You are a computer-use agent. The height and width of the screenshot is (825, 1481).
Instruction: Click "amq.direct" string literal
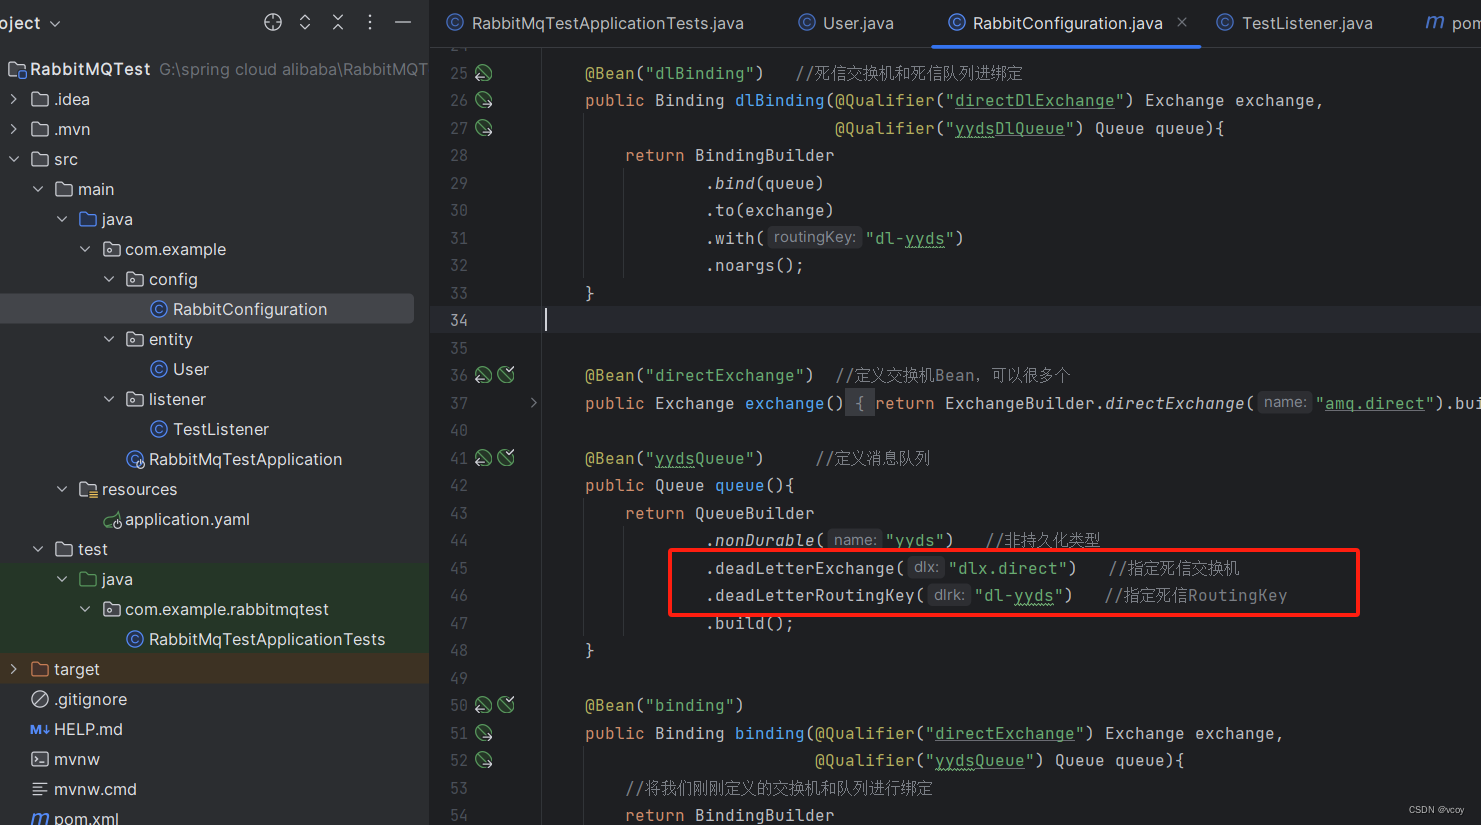pyautogui.click(x=1375, y=403)
